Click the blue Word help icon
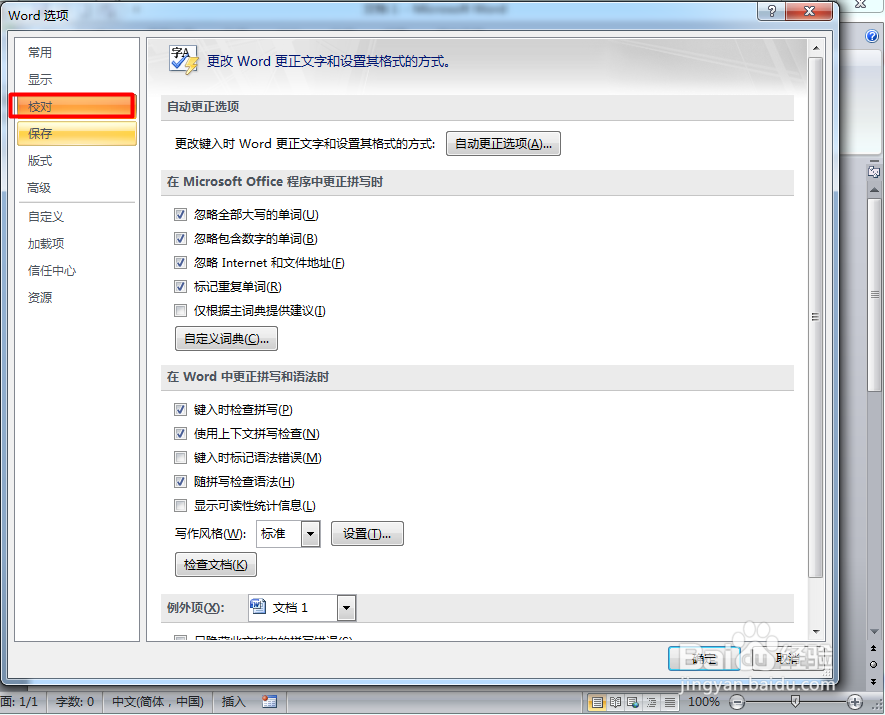Image resolution: width=885 pixels, height=715 pixels. click(x=871, y=37)
